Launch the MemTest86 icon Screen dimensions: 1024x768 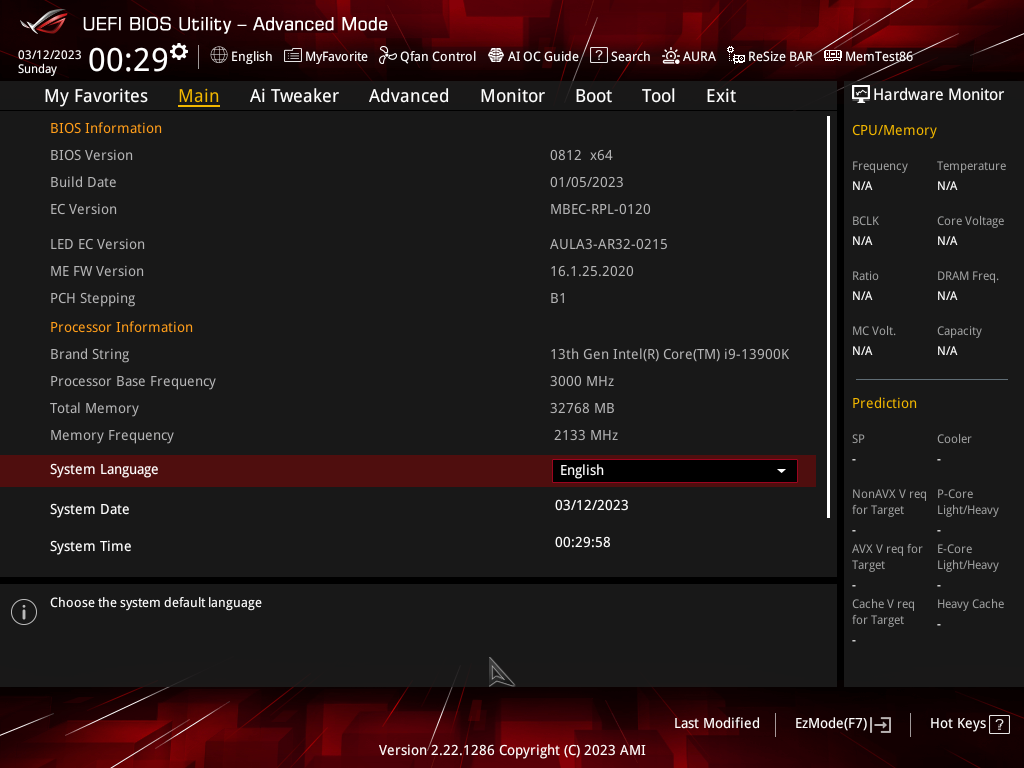pyautogui.click(x=833, y=56)
